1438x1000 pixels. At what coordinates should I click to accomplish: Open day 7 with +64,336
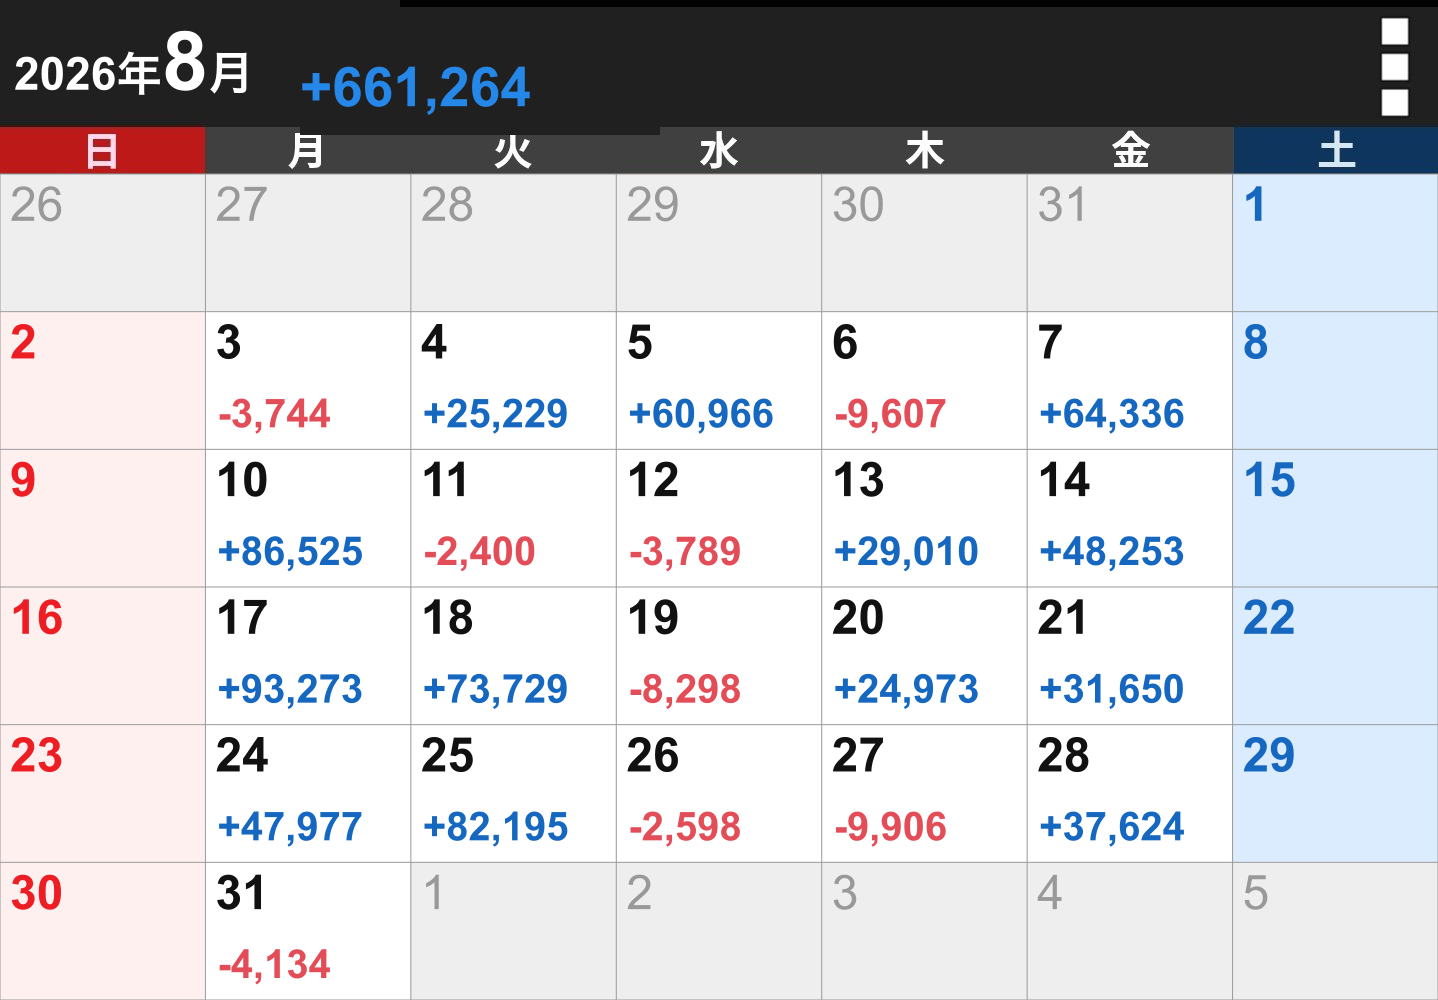point(1130,380)
